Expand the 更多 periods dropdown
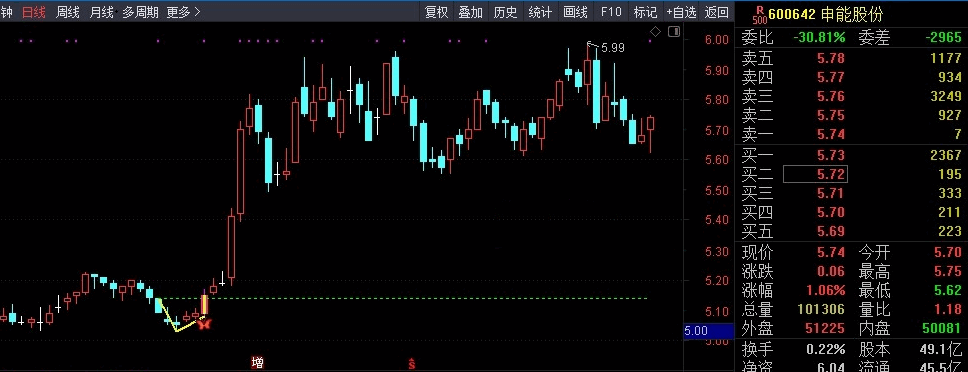Viewport: 968px width, 372px height. click(183, 12)
